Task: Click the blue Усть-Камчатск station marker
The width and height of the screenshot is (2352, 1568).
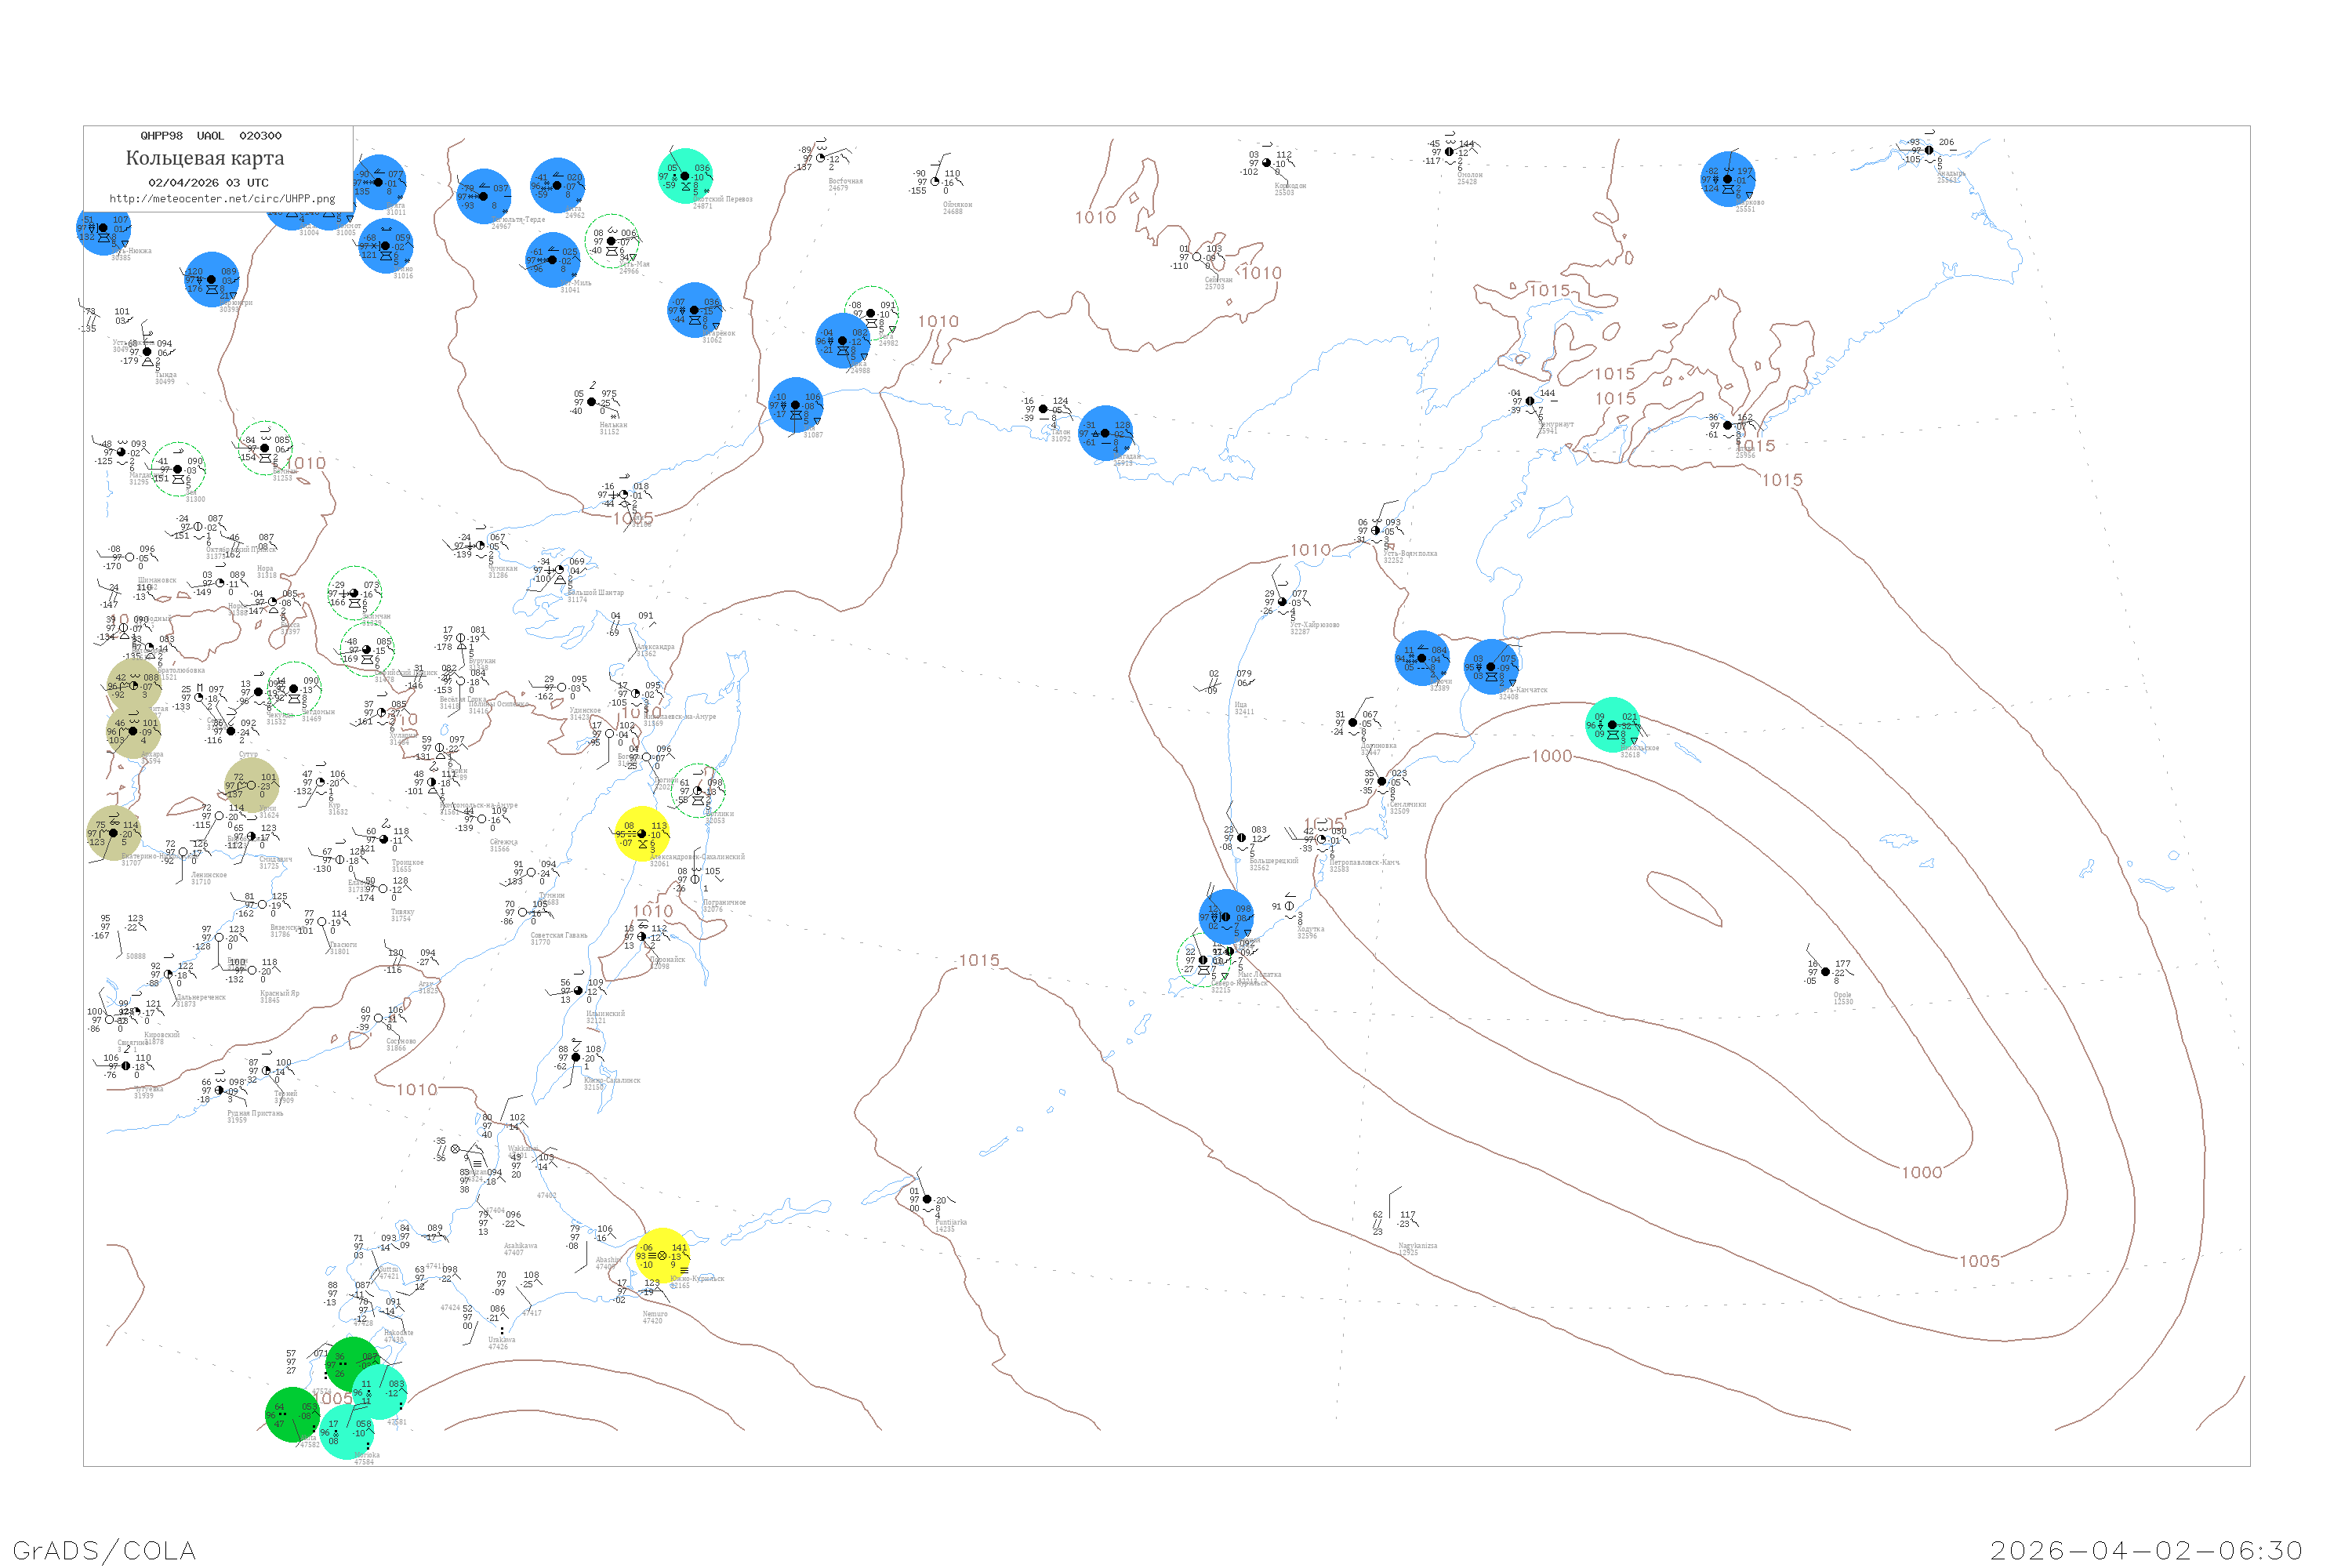Action: tap(1491, 667)
